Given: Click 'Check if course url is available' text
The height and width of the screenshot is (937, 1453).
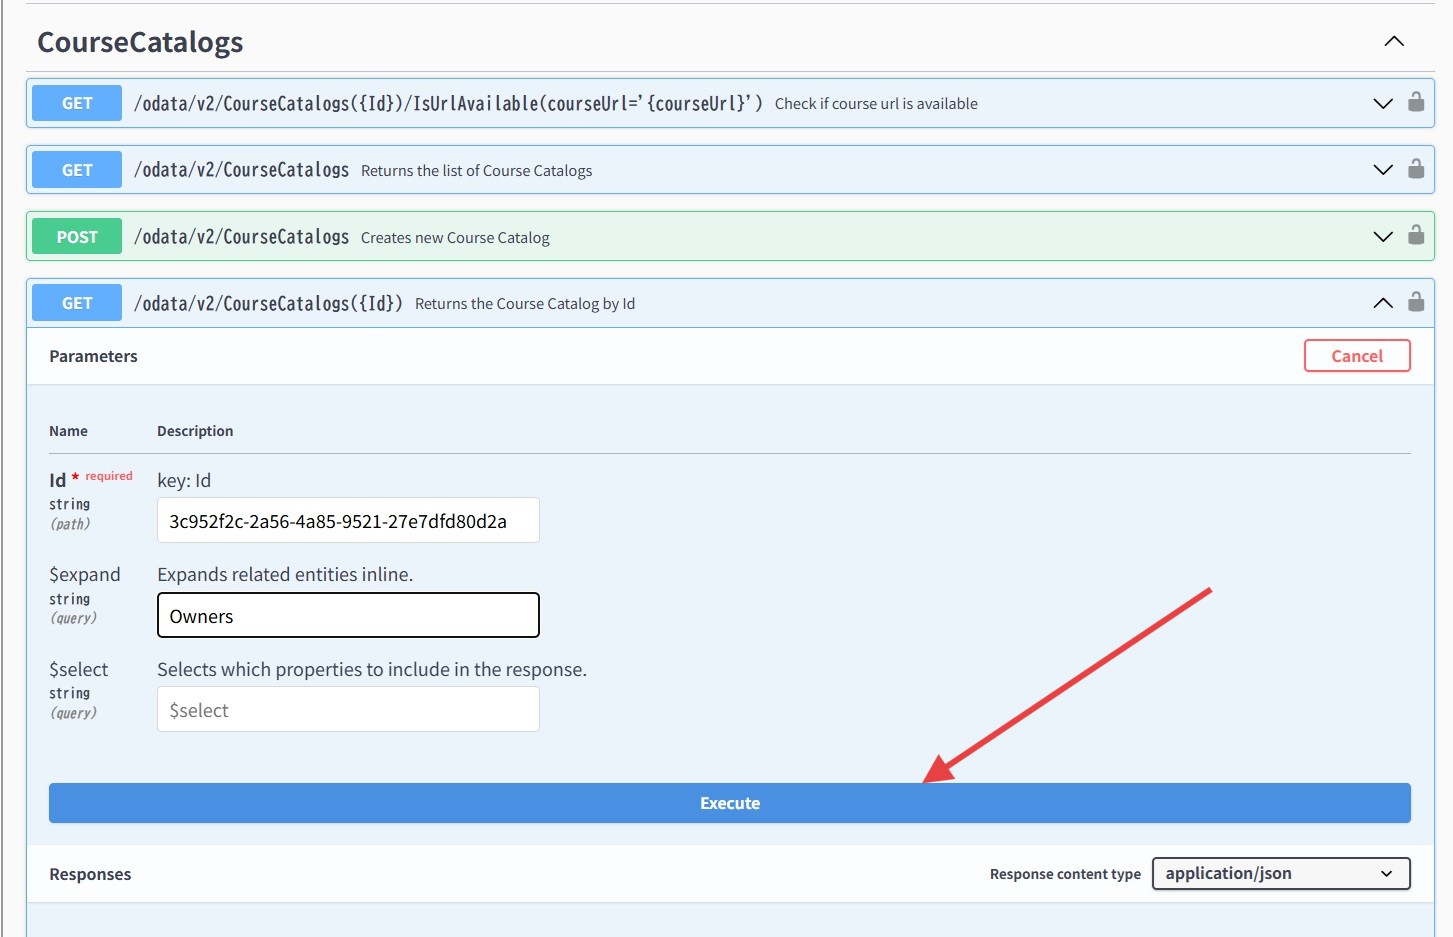Looking at the screenshot, I should pyautogui.click(x=876, y=104).
